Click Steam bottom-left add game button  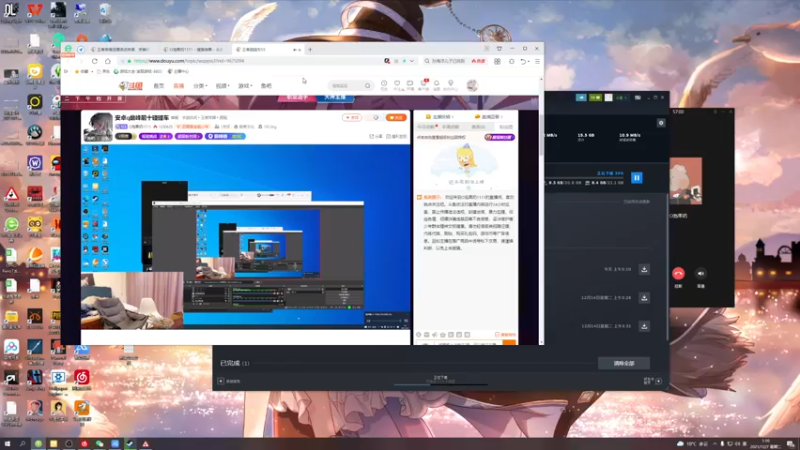point(229,381)
